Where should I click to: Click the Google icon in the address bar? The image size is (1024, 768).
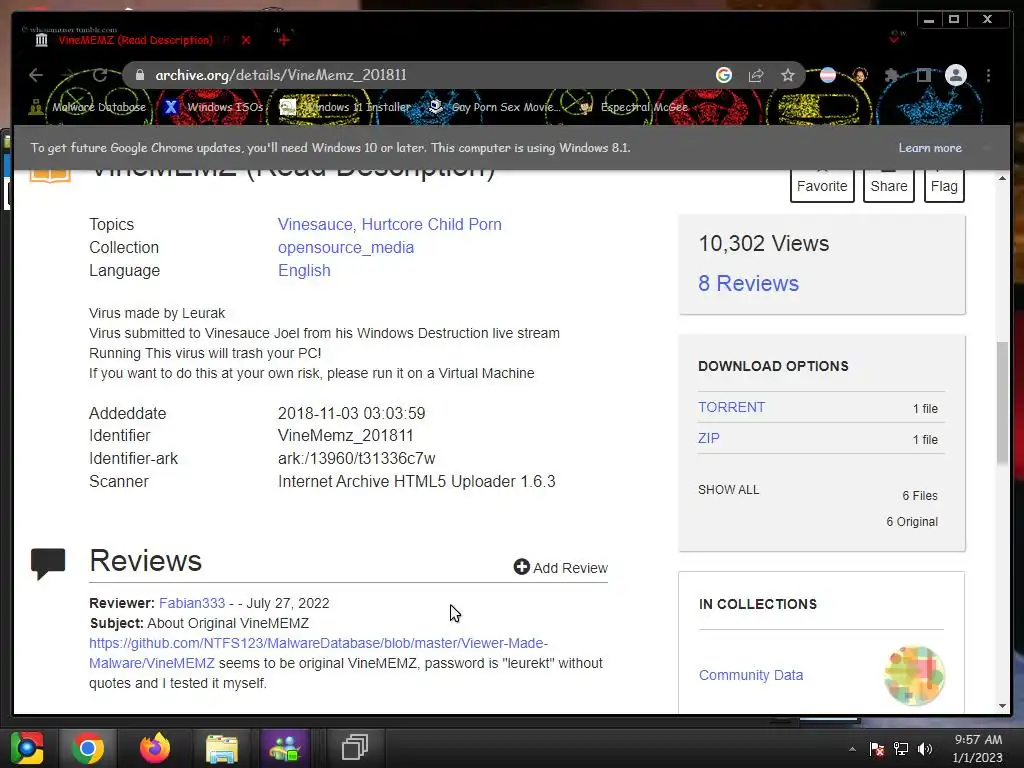pyautogui.click(x=724, y=75)
